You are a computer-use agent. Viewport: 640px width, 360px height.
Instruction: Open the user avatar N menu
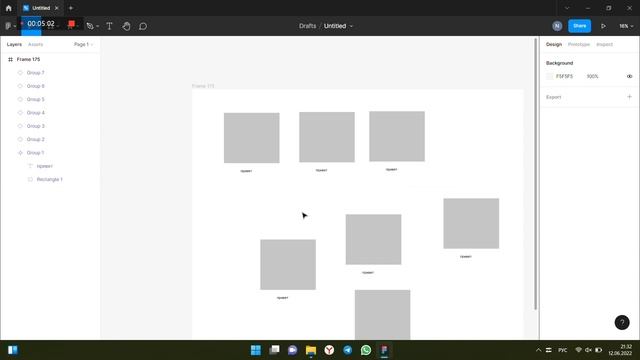(557, 26)
